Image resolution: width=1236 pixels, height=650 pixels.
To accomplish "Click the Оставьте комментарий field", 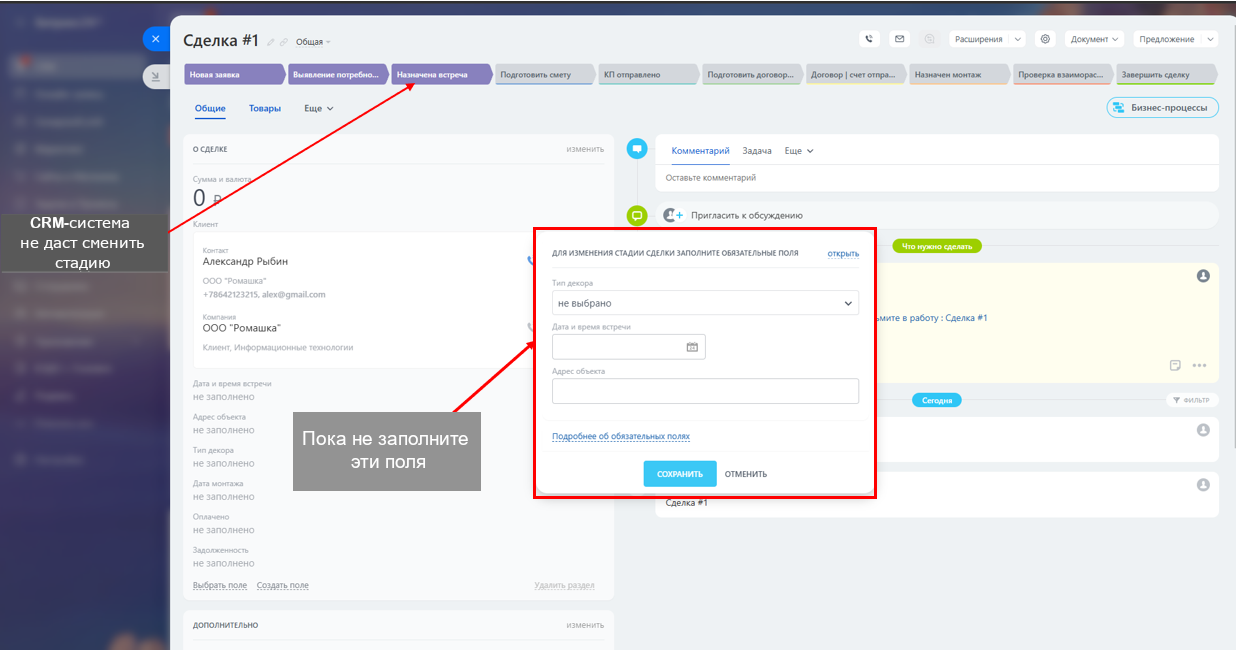I will pos(939,178).
